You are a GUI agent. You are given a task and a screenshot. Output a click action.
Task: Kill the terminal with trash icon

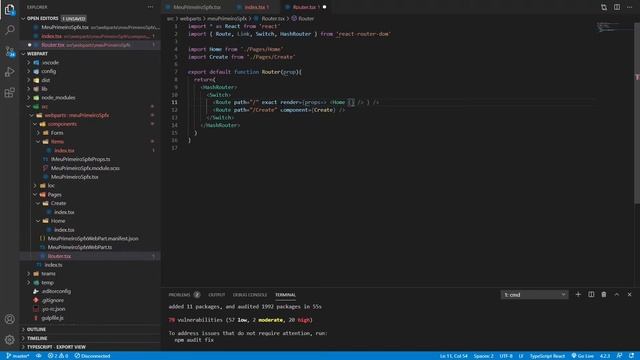[x=604, y=294]
